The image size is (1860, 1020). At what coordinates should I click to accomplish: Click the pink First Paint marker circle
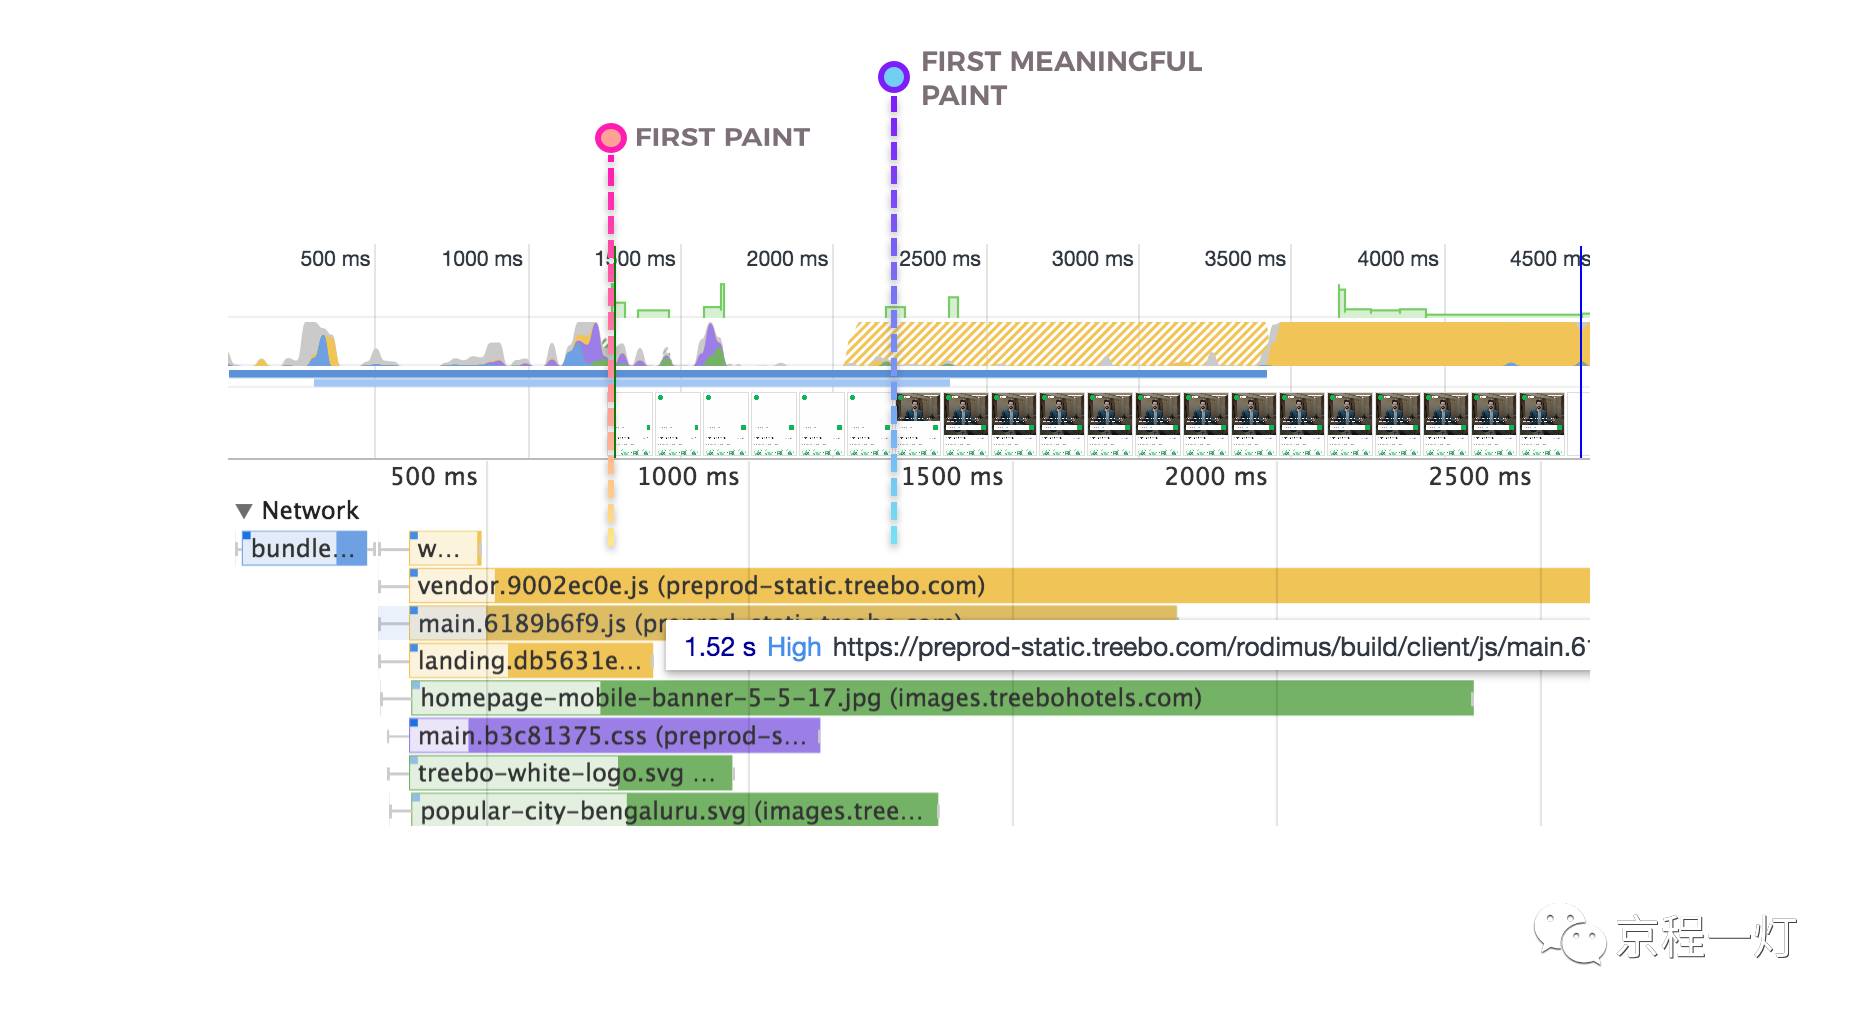click(610, 138)
